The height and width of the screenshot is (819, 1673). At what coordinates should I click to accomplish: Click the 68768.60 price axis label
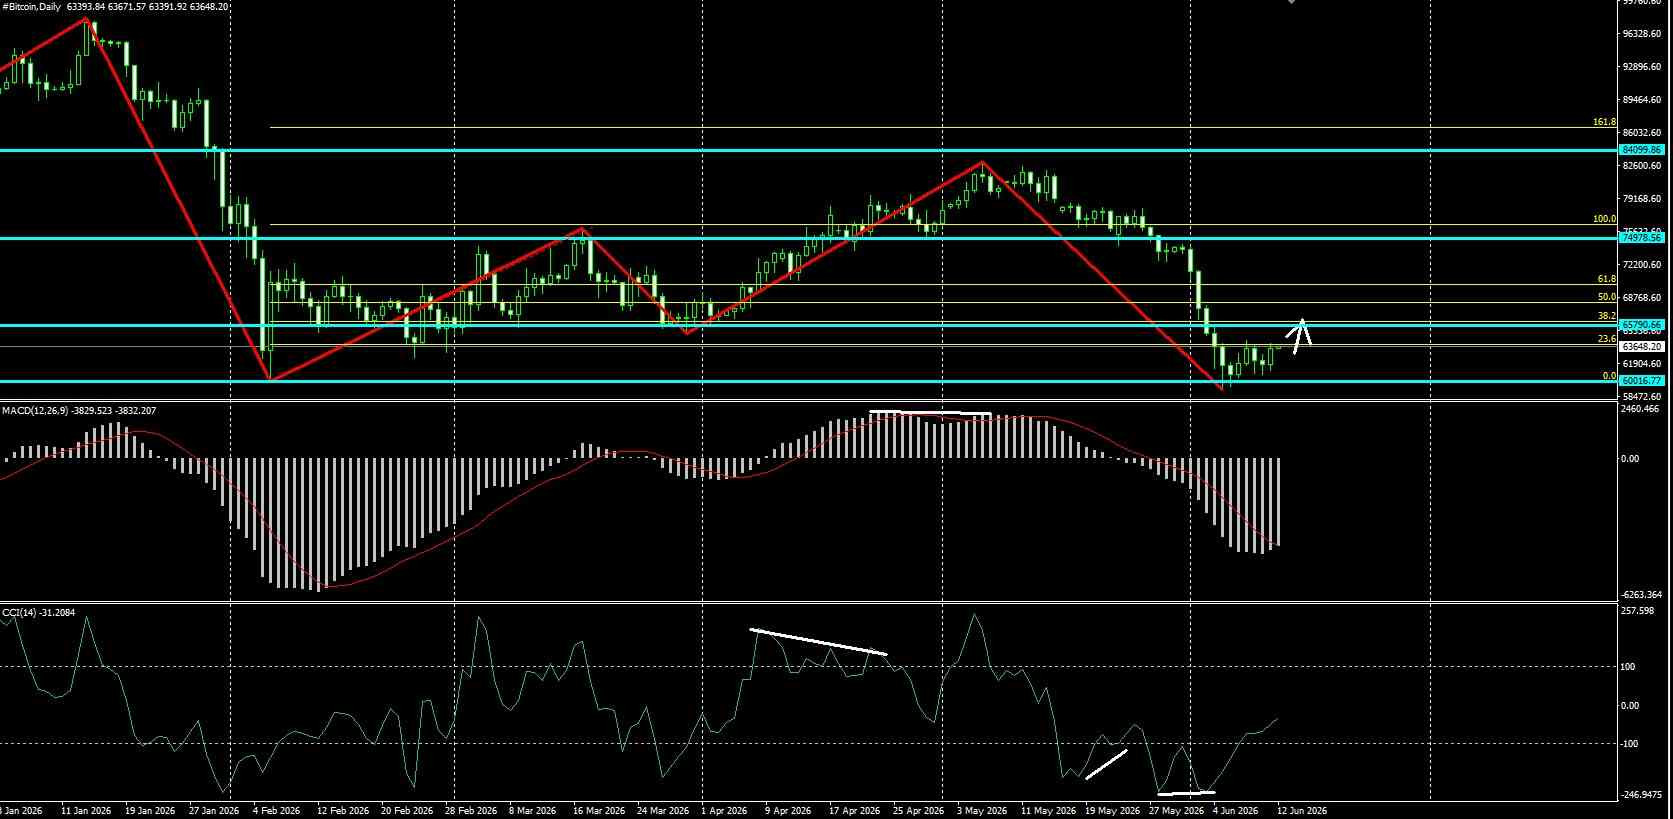click(1642, 298)
